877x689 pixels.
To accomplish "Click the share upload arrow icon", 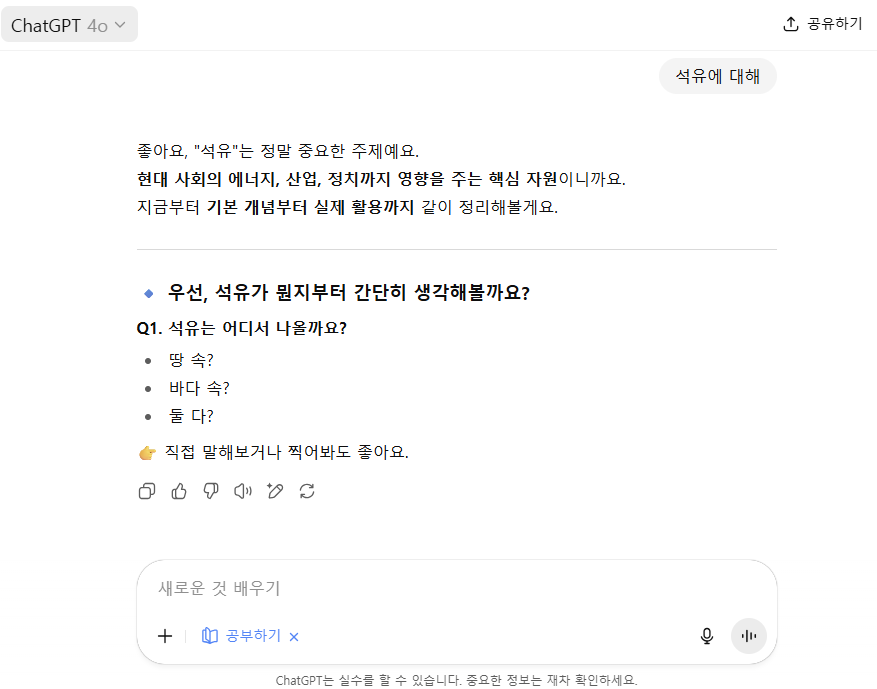I will 792,23.
